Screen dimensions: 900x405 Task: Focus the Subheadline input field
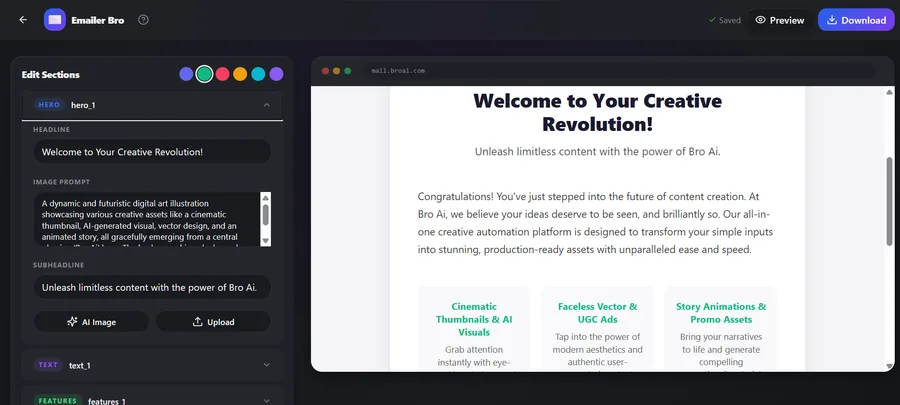152,287
